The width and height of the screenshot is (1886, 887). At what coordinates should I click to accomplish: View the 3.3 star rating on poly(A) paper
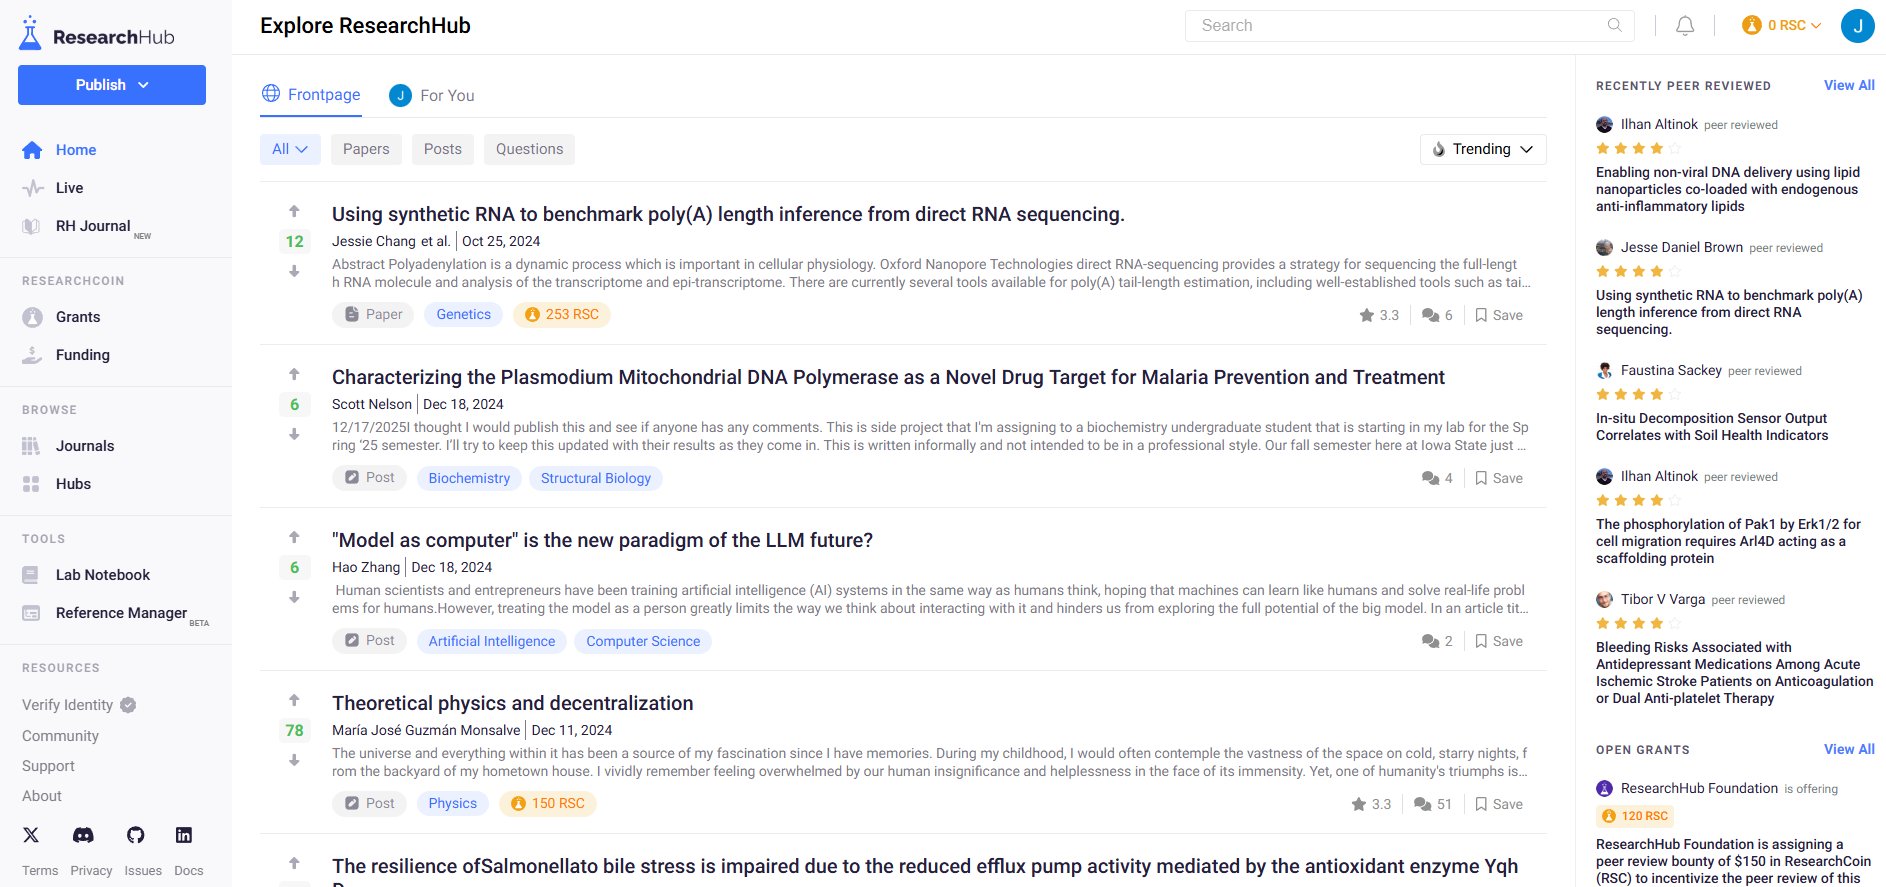coord(1379,315)
